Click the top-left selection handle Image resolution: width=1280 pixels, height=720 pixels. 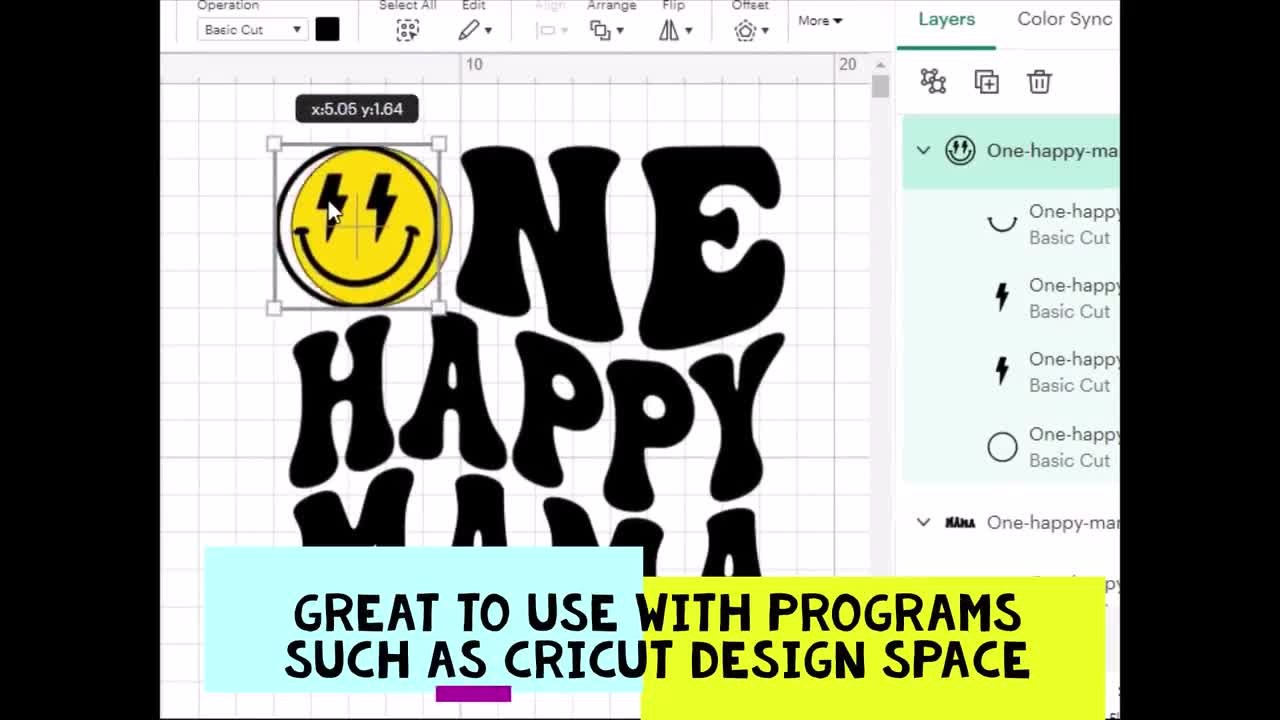click(x=274, y=145)
